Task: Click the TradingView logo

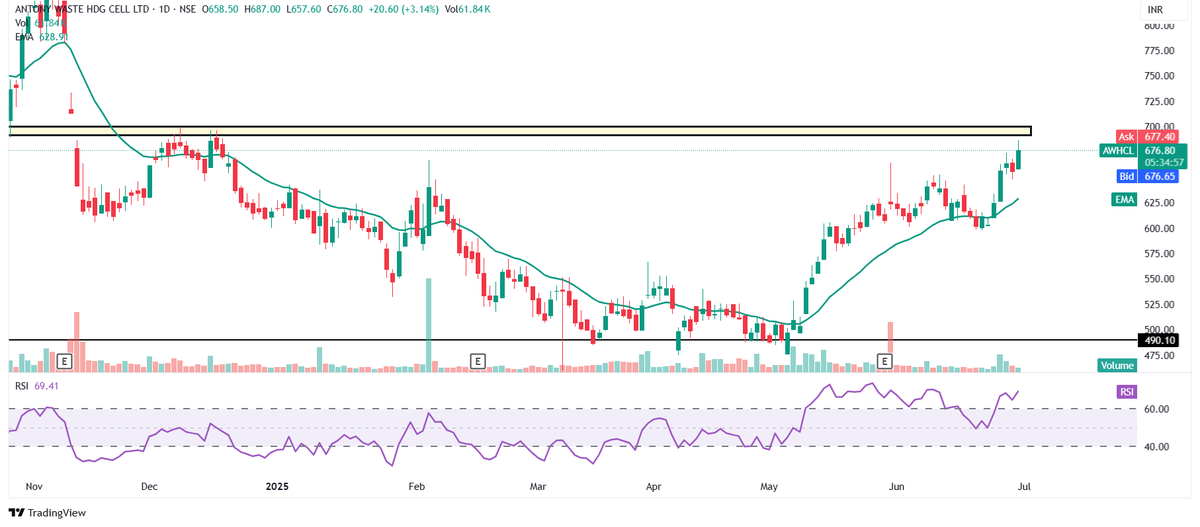Action: (x=47, y=512)
